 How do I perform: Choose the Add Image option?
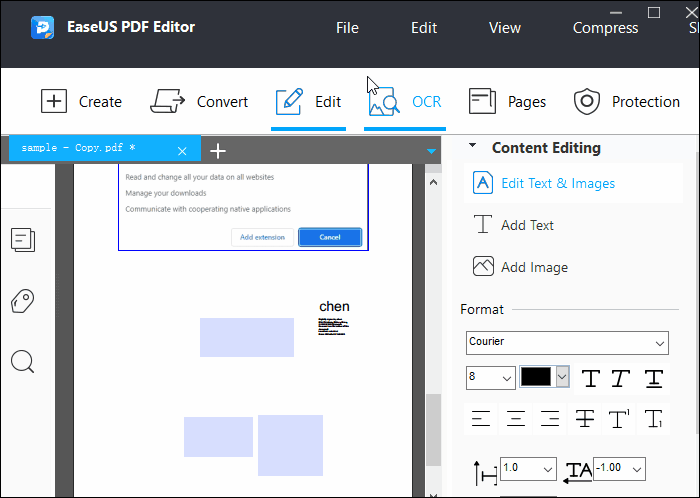point(521,267)
